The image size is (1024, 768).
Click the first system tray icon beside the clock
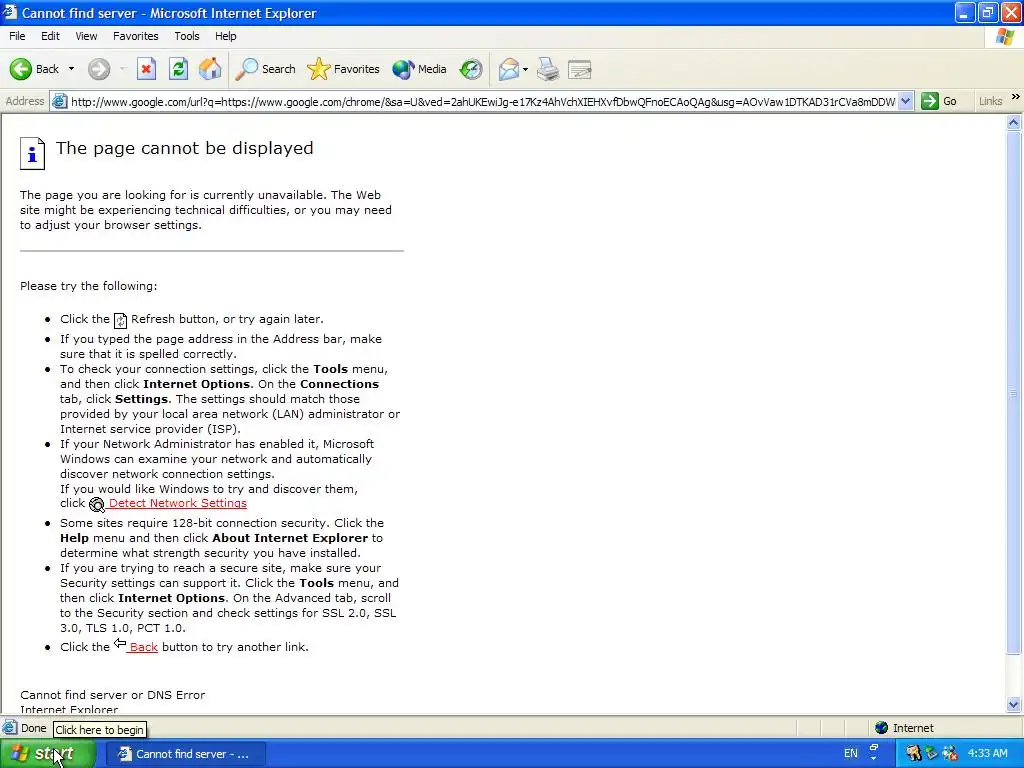click(x=913, y=754)
